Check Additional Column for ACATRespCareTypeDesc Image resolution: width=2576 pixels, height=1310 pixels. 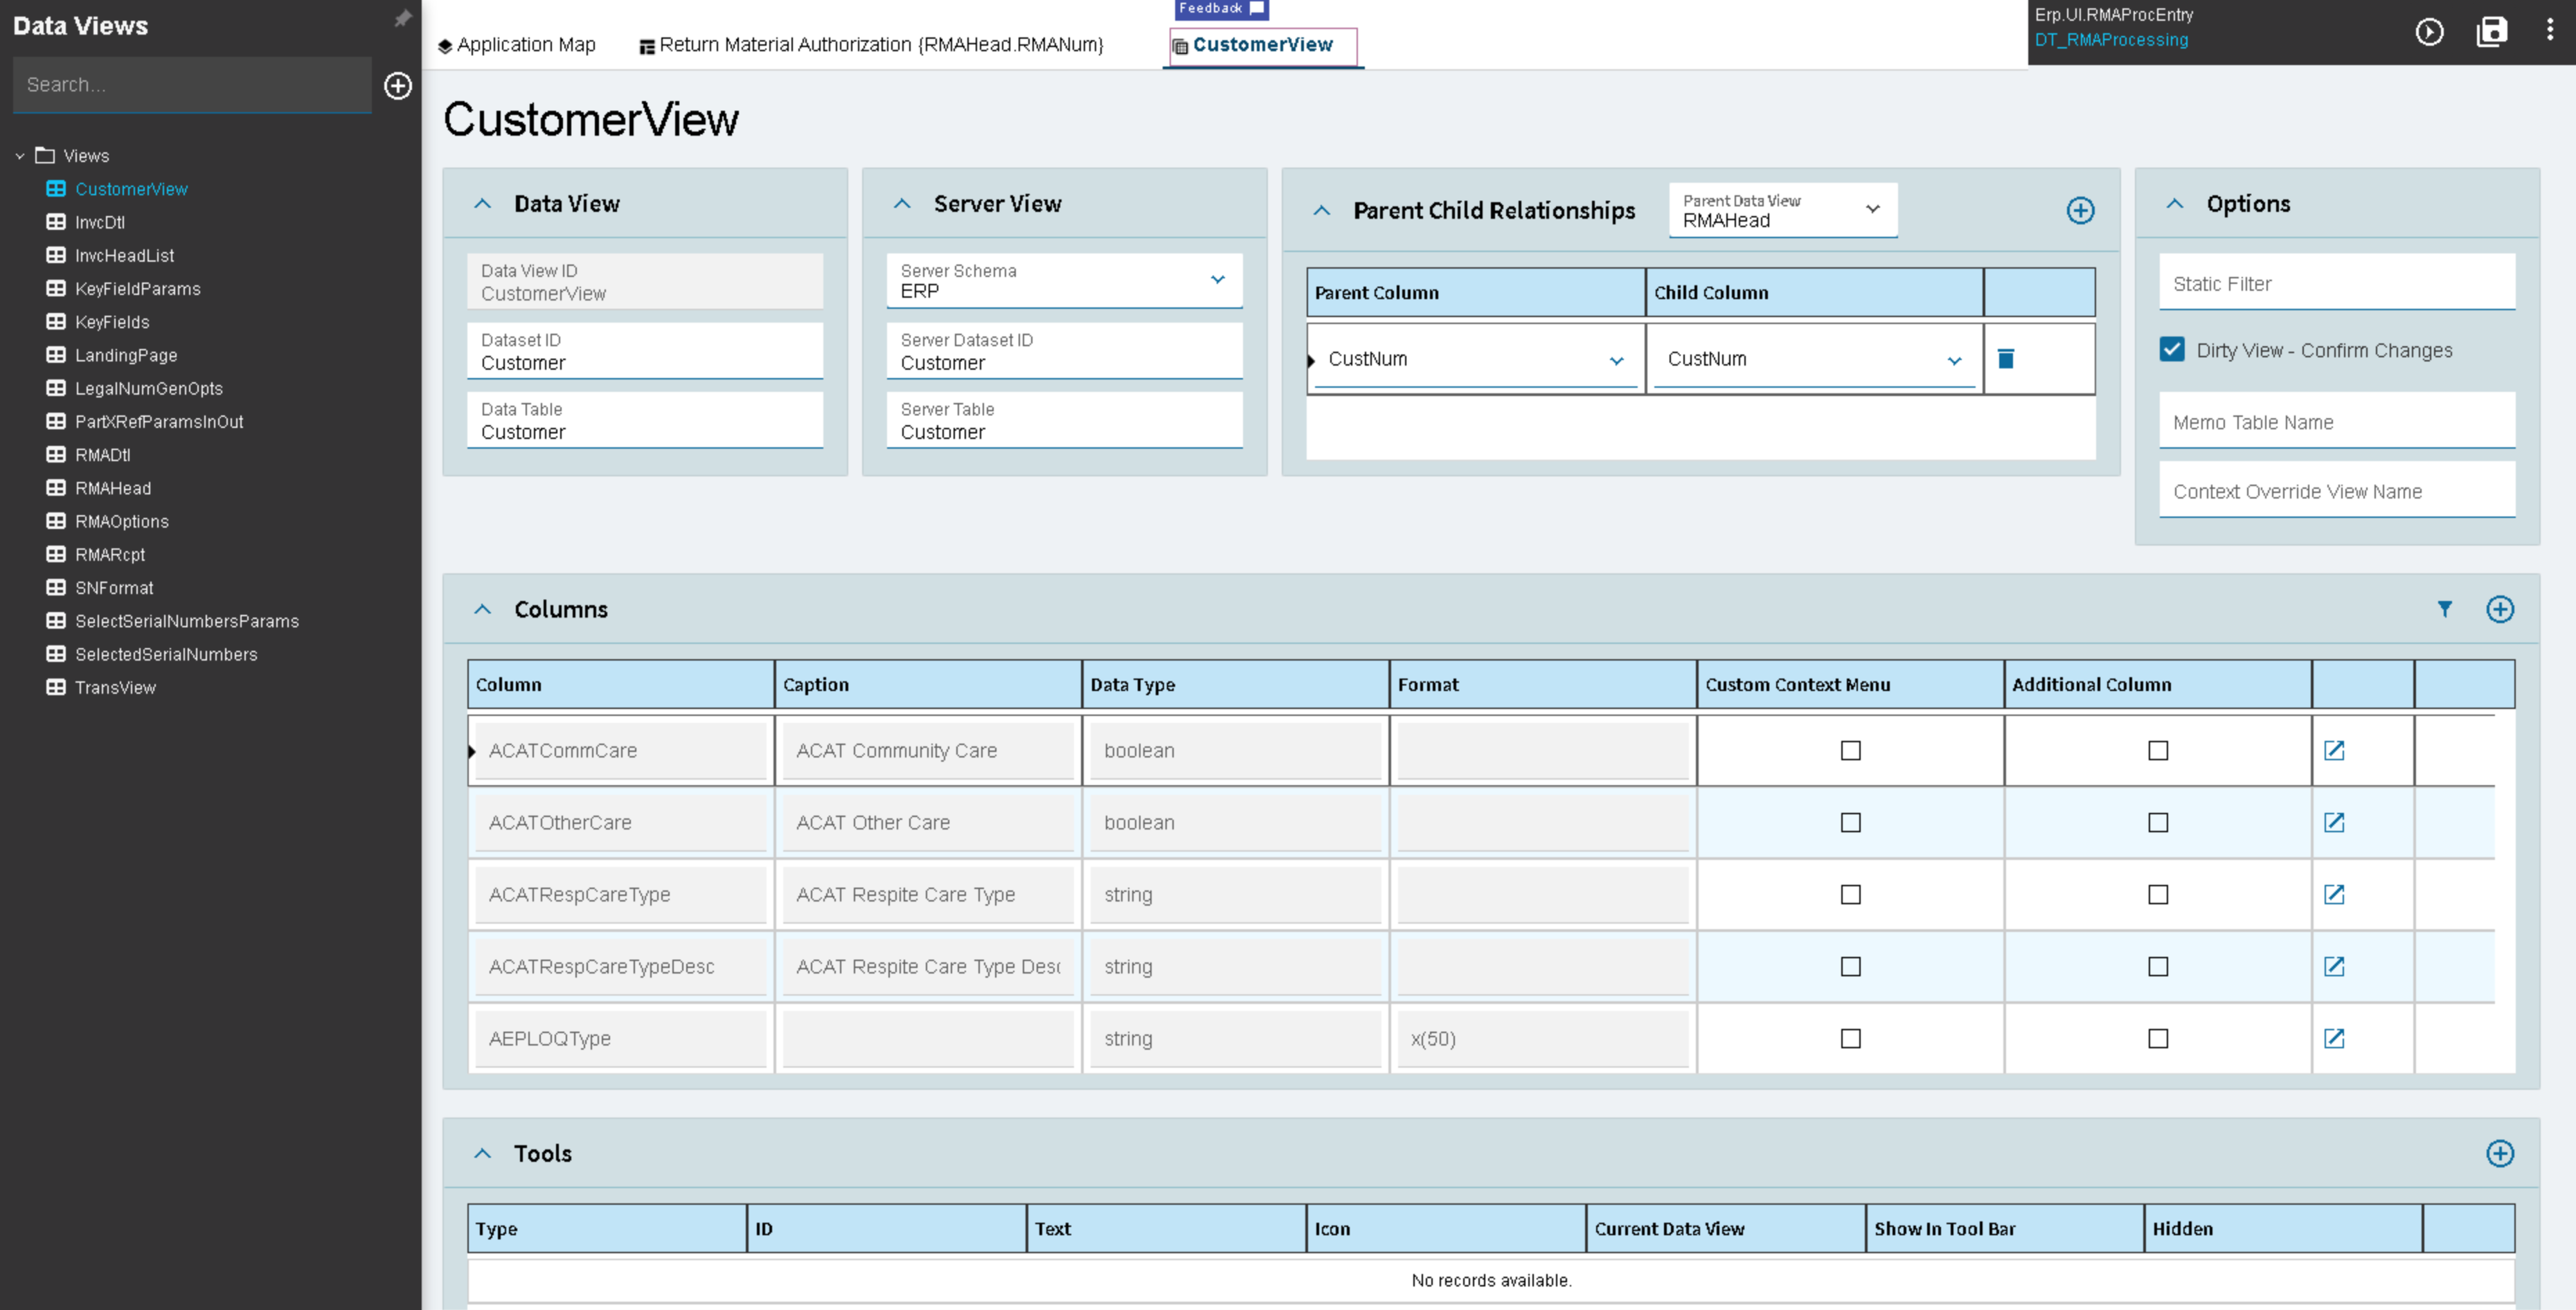point(2157,967)
